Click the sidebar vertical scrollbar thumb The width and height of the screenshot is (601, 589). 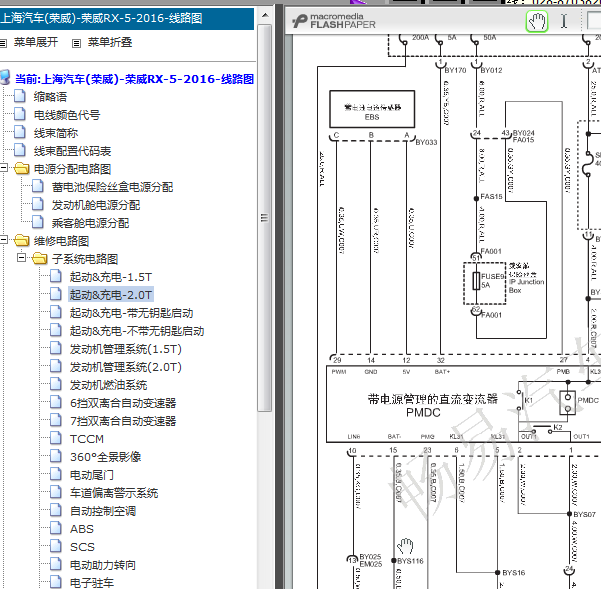pyautogui.click(x=264, y=218)
